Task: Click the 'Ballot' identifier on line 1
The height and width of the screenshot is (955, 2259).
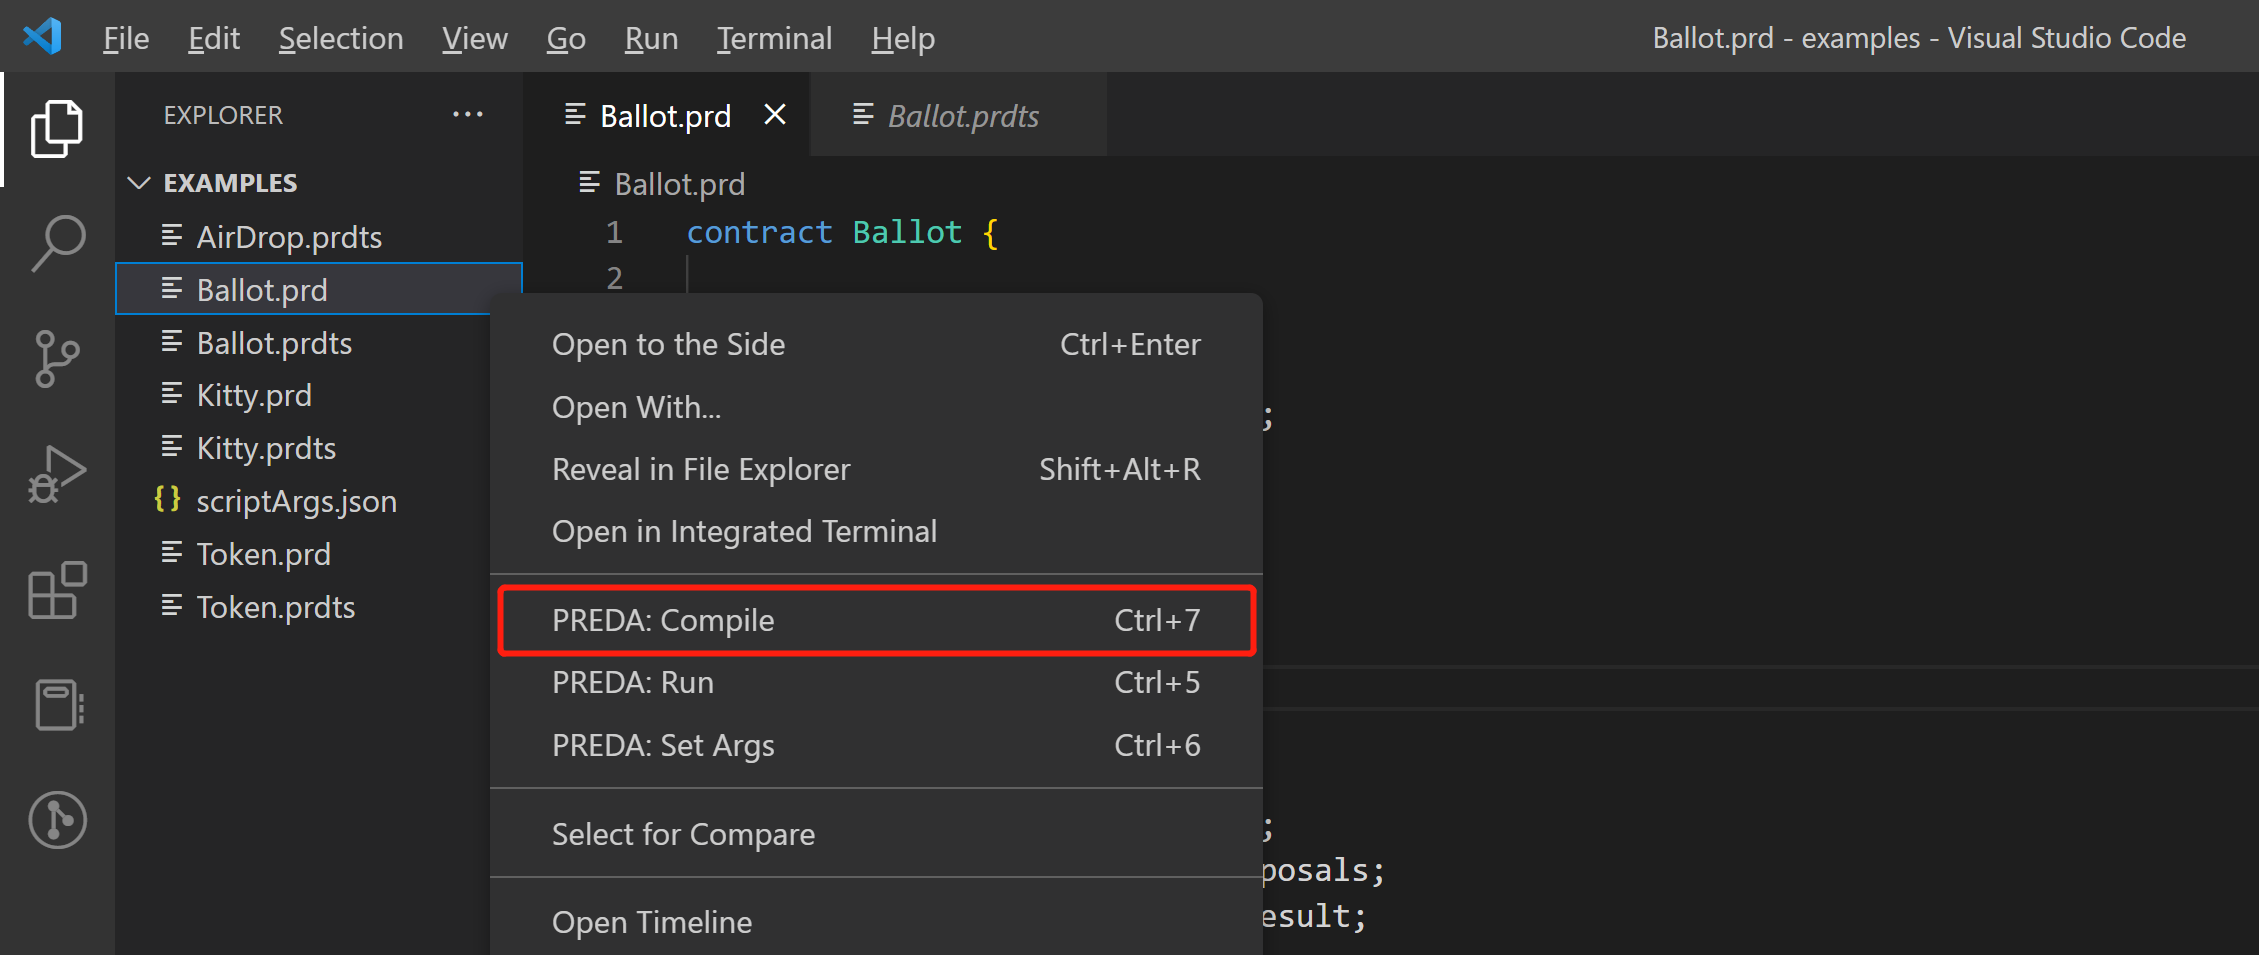Action: [907, 232]
